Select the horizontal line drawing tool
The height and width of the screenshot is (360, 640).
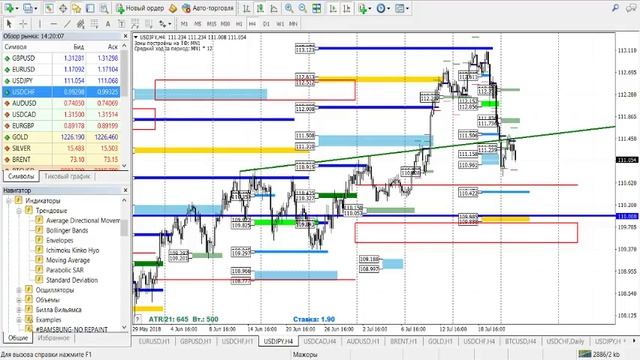tap(53, 24)
